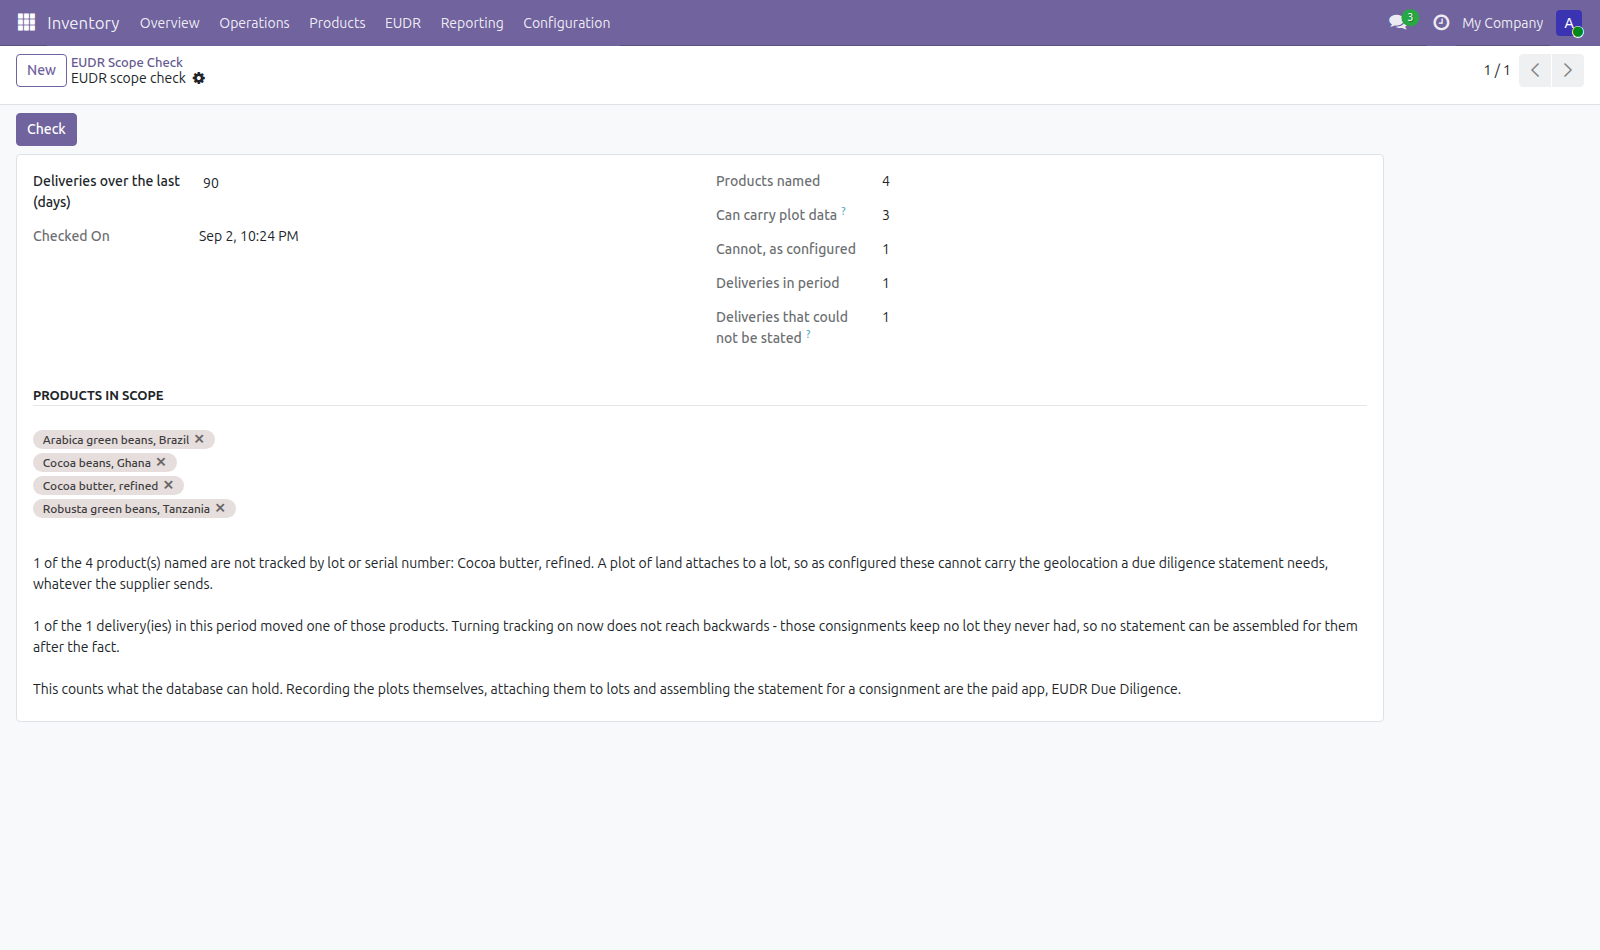Screen dimensions: 1600x950
Task: Open the Overview menu
Action: click(x=170, y=22)
